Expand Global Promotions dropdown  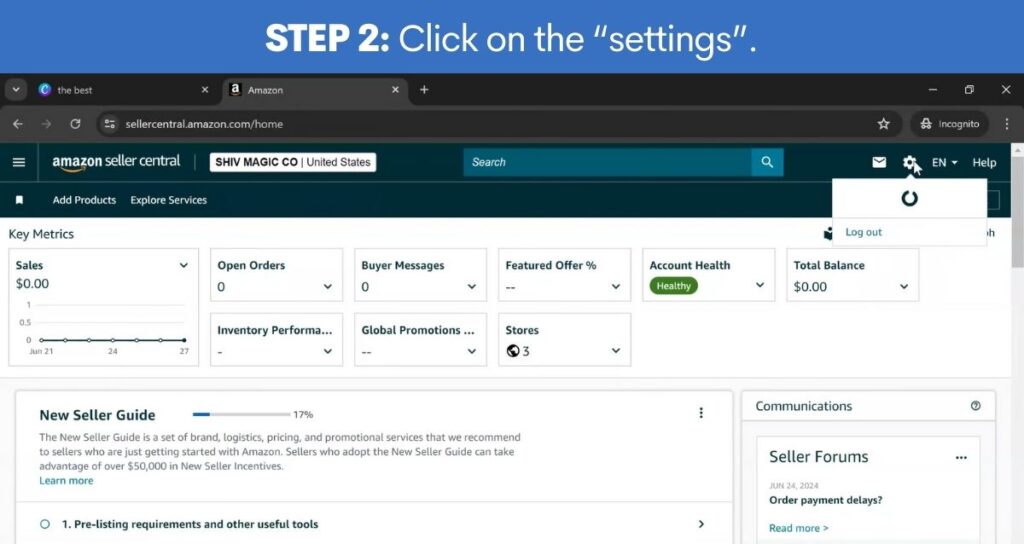472,351
